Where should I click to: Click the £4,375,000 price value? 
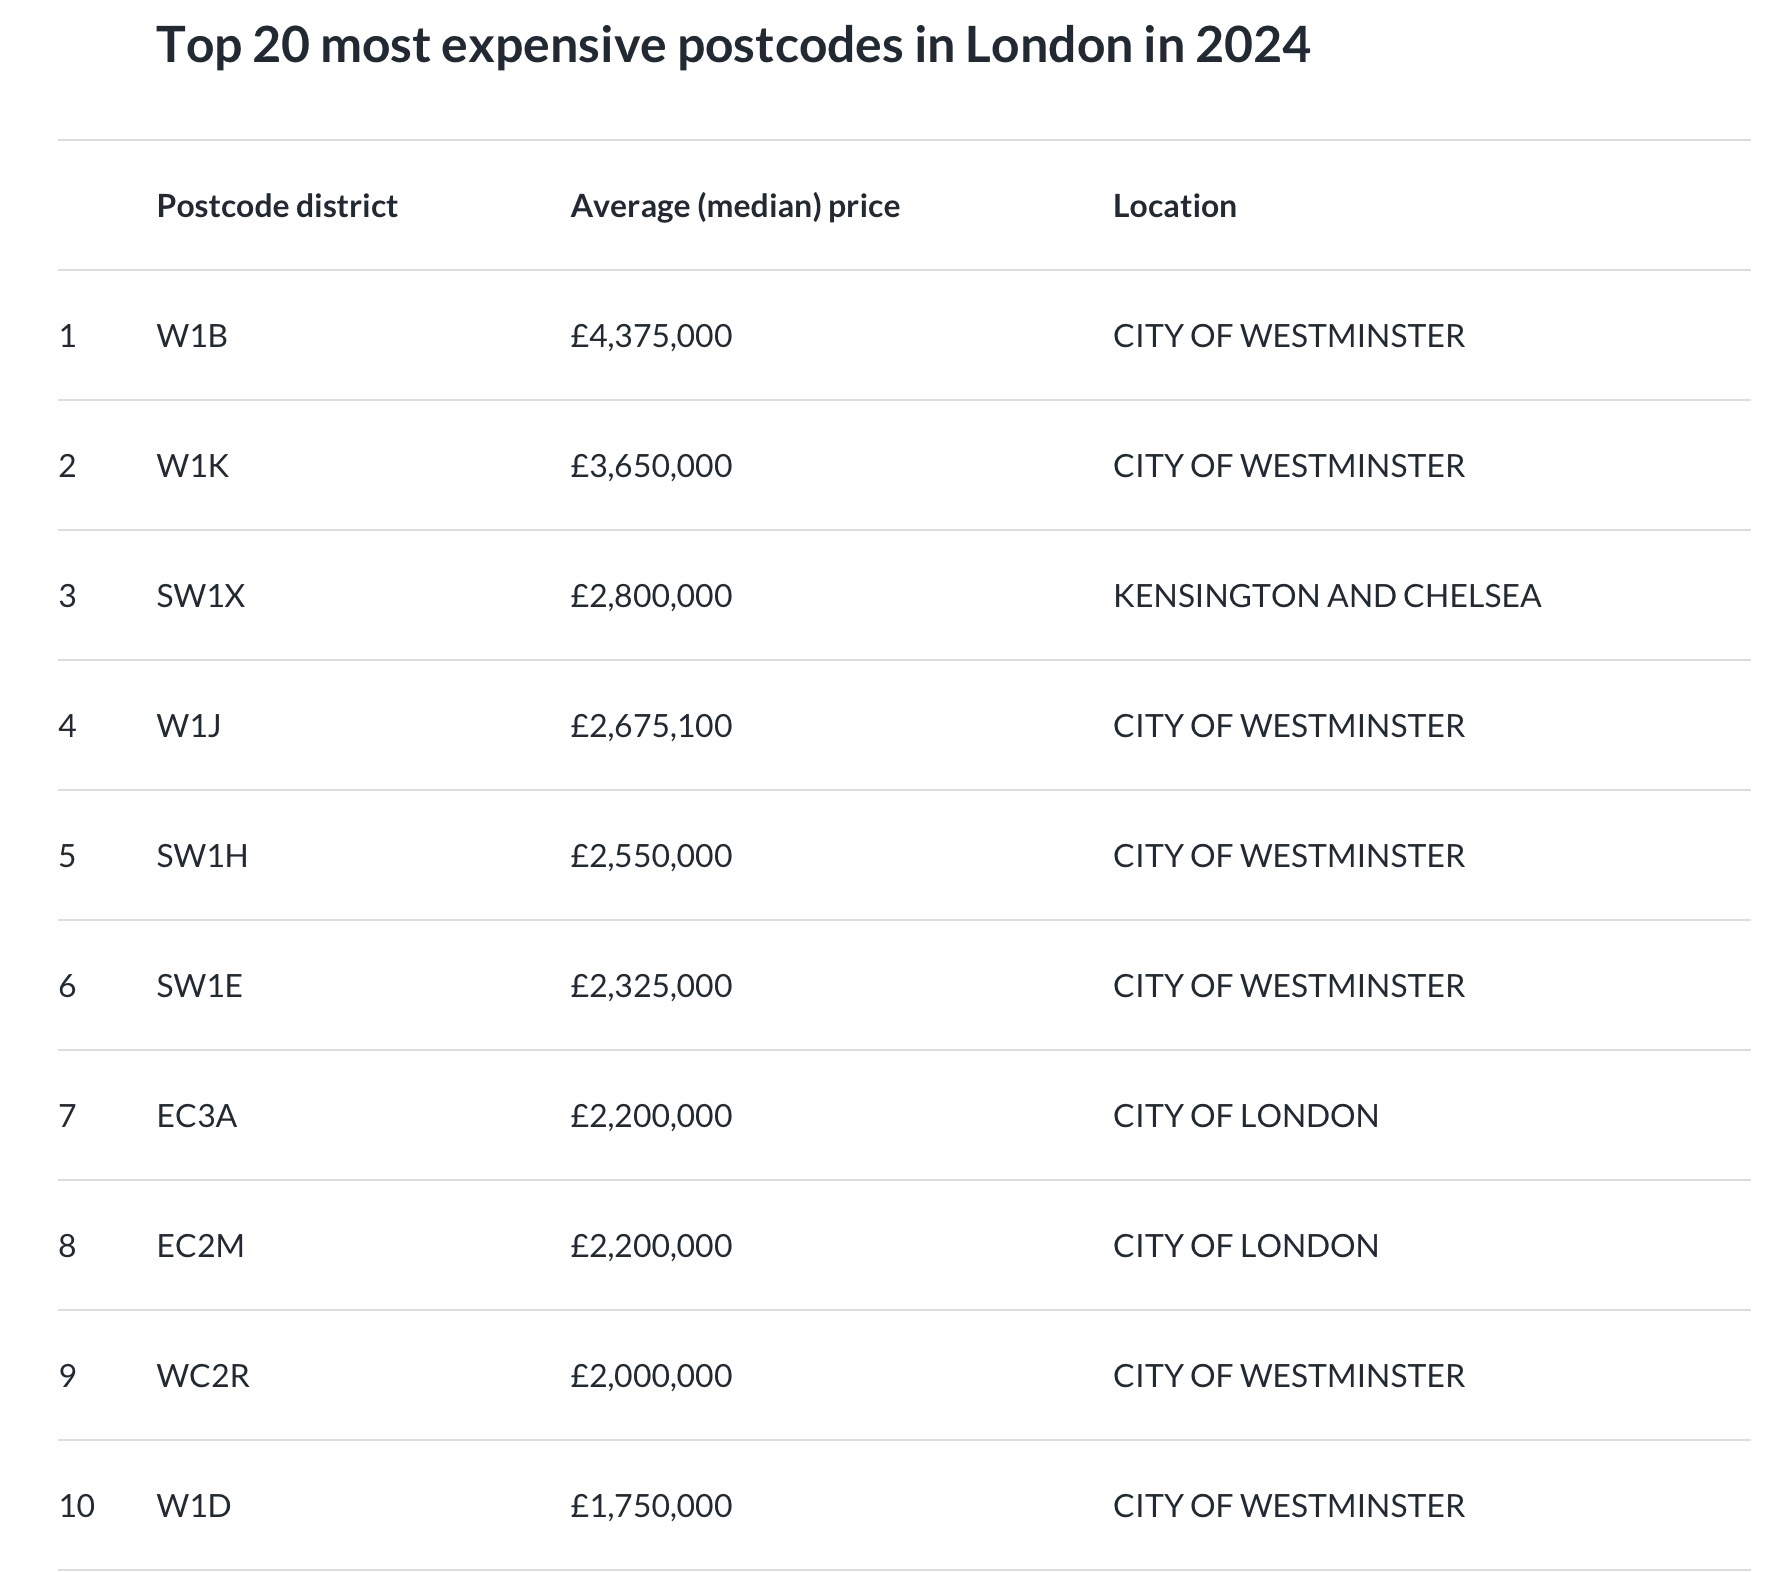point(651,336)
